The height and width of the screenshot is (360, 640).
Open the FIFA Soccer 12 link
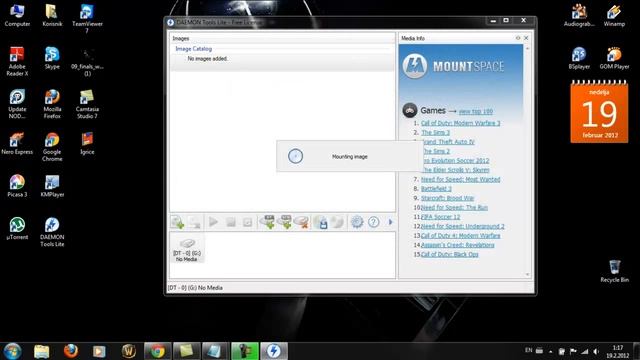point(440,217)
